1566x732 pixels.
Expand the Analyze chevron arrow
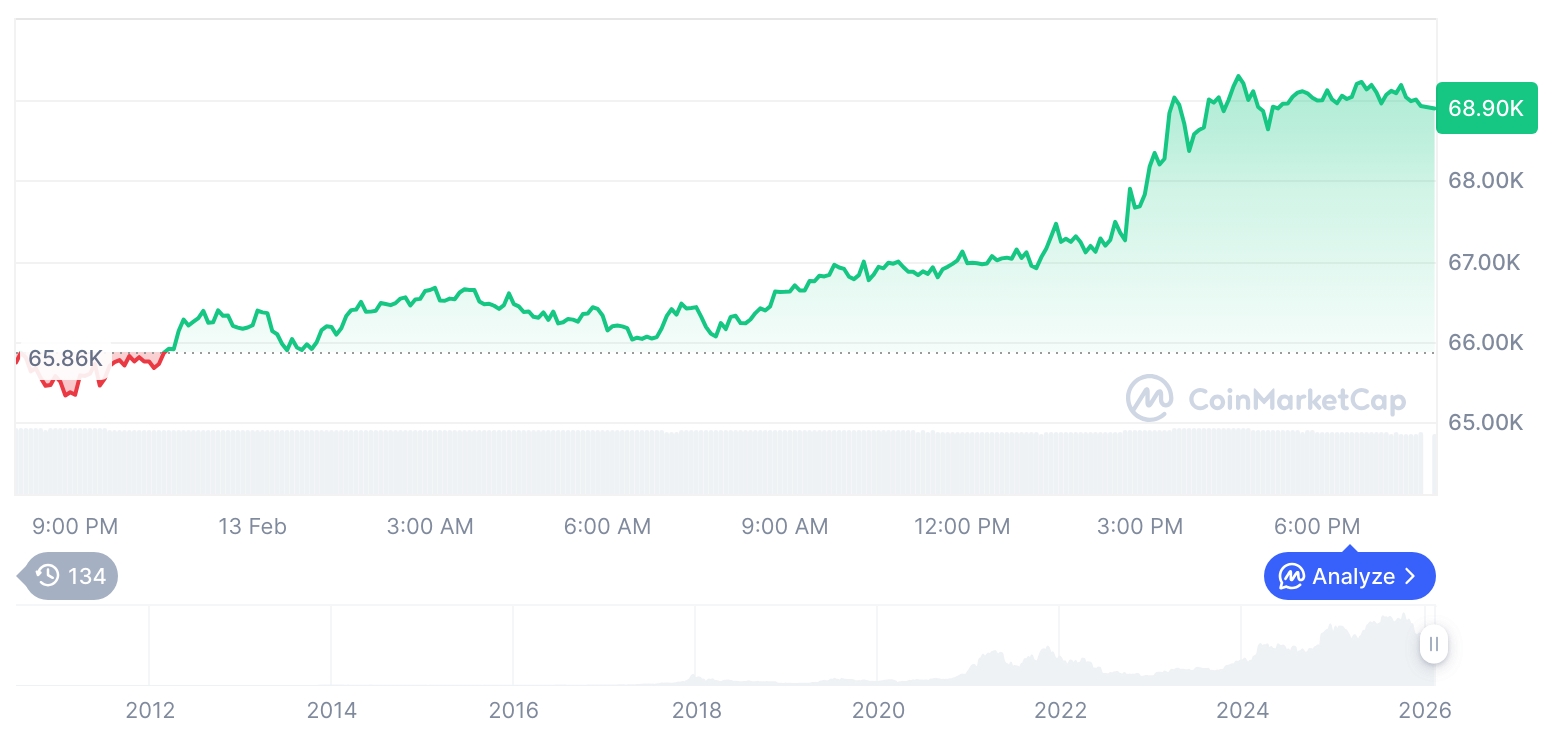tap(1411, 577)
